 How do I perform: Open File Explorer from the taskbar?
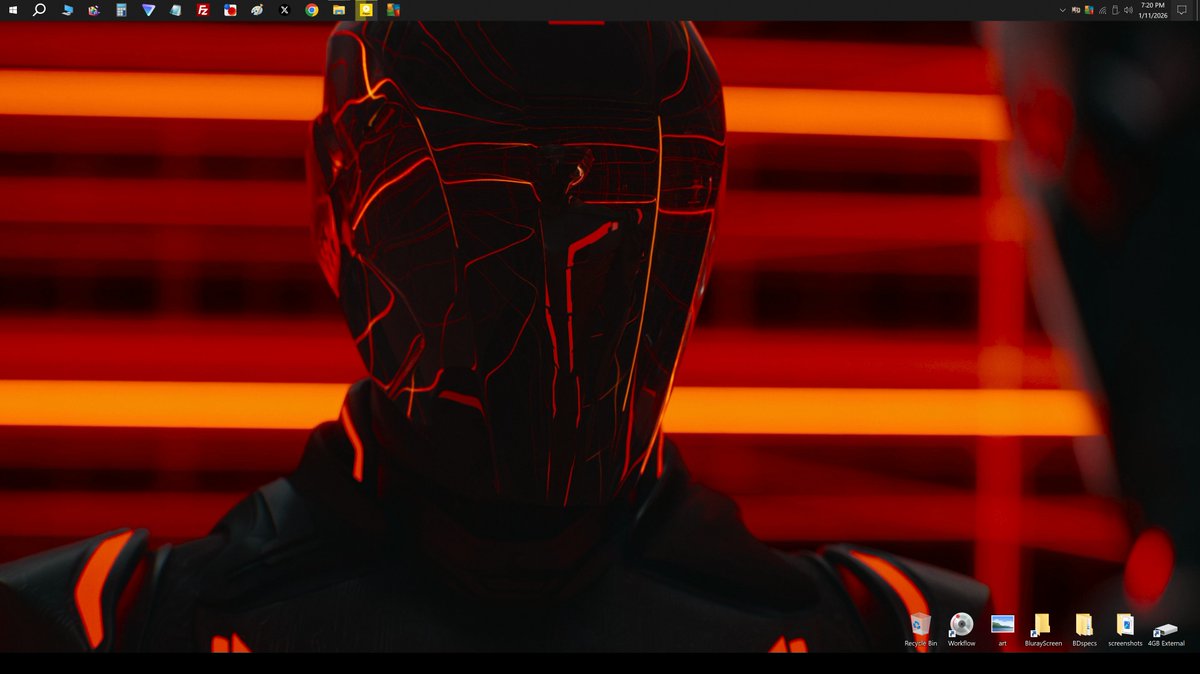[x=337, y=10]
